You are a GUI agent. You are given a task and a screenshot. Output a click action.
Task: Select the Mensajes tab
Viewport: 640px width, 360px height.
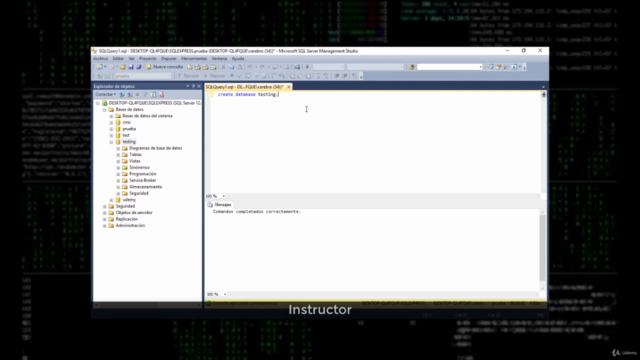220,204
